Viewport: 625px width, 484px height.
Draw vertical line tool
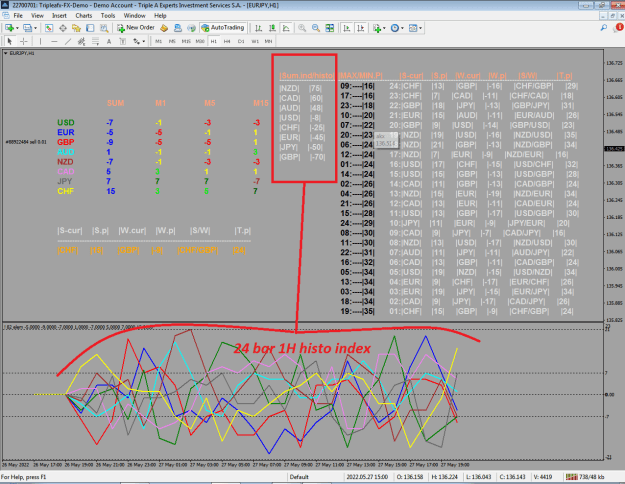pos(40,41)
